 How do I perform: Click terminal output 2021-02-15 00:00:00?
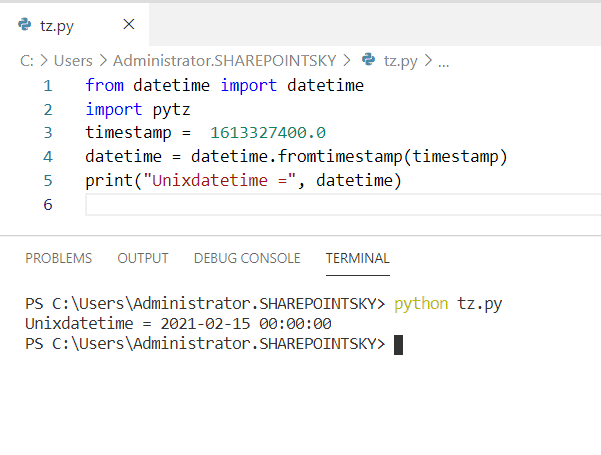tap(246, 324)
